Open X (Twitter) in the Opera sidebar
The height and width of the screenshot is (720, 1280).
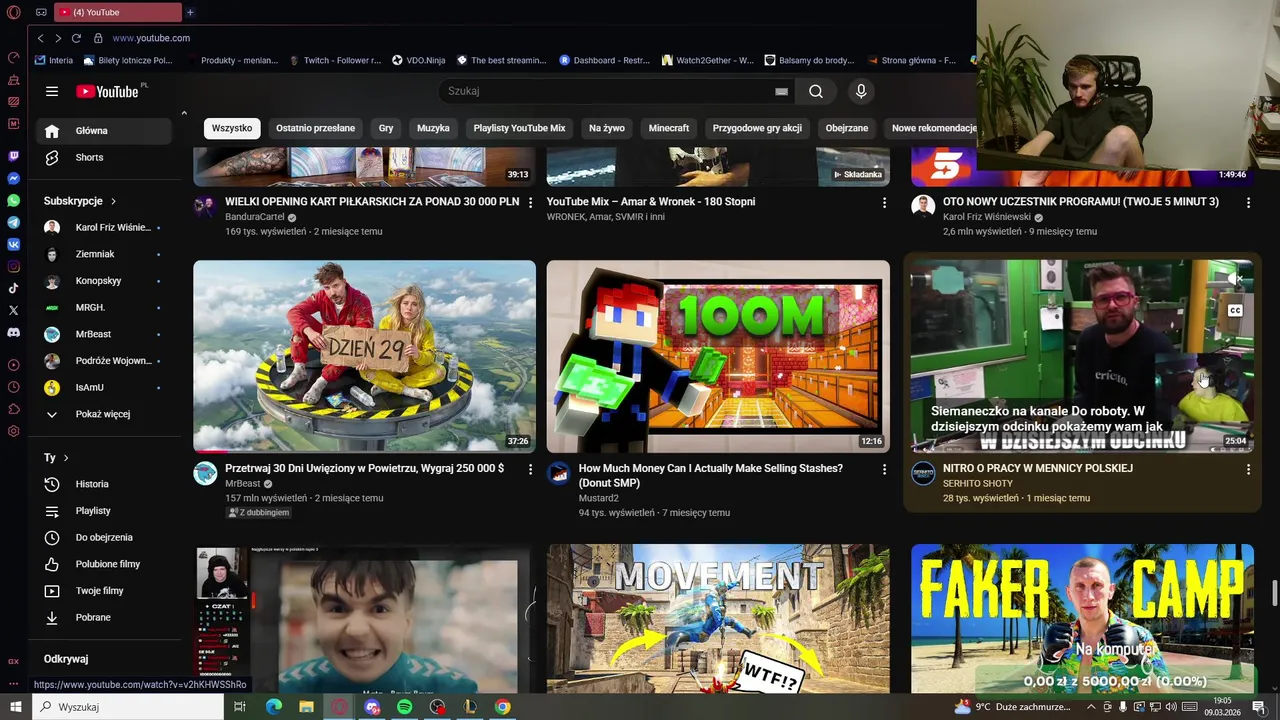pyautogui.click(x=14, y=310)
